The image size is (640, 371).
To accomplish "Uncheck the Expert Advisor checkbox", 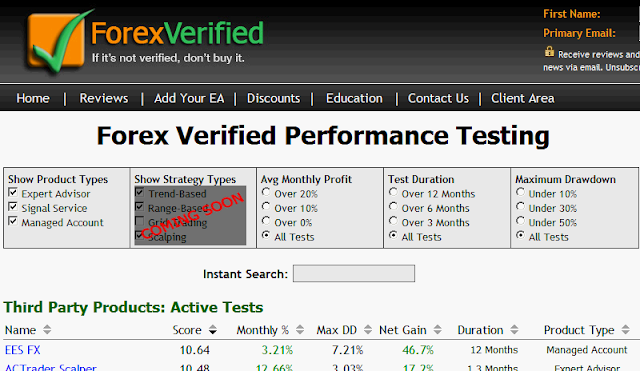I will pos(13,192).
